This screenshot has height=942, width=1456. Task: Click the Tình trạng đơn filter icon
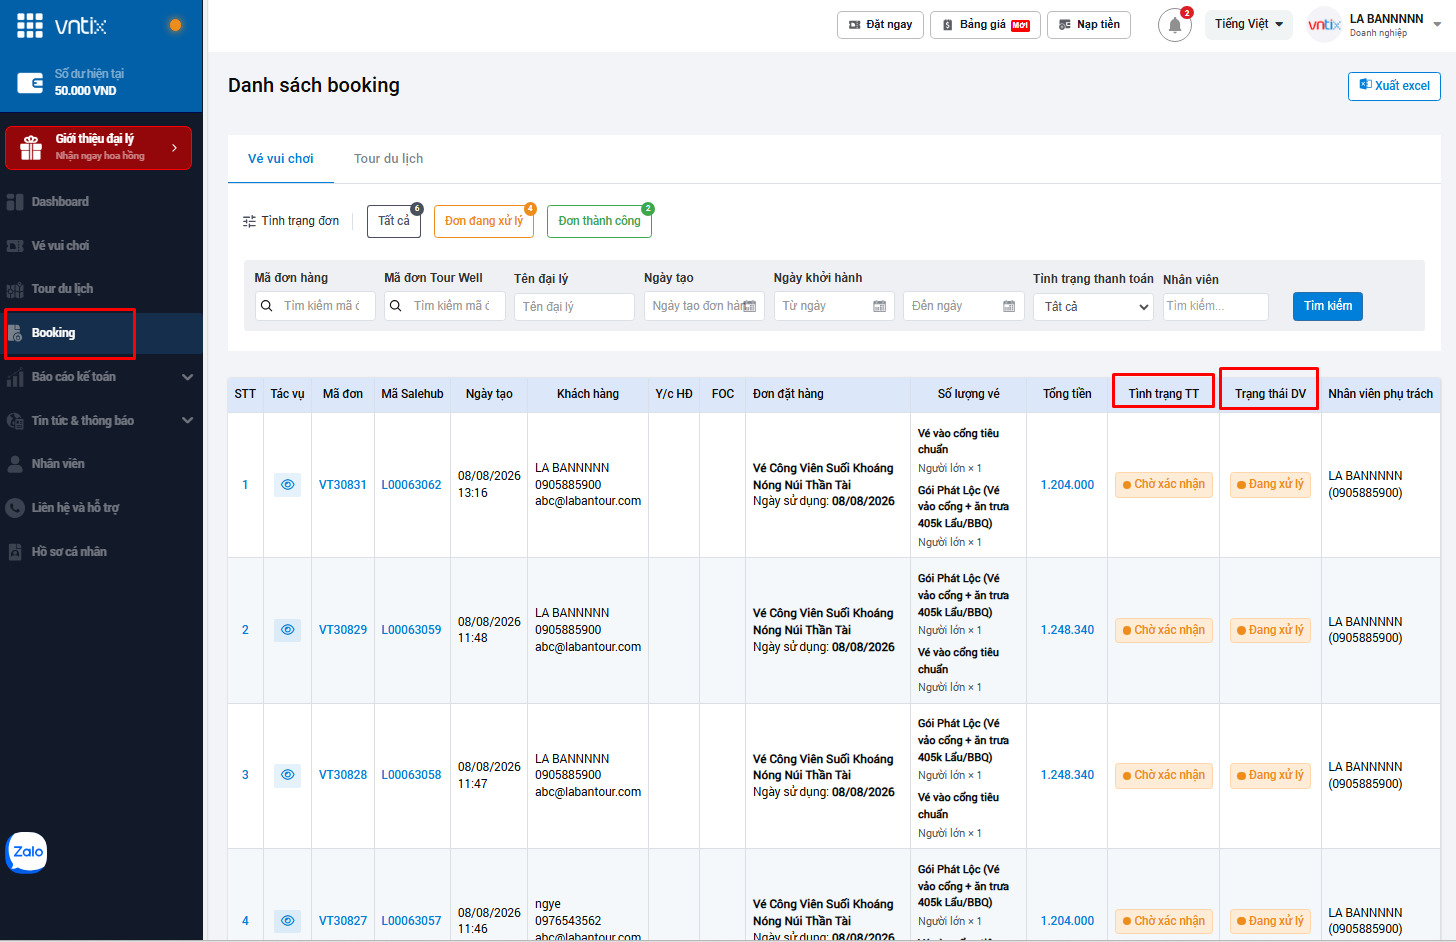click(249, 221)
